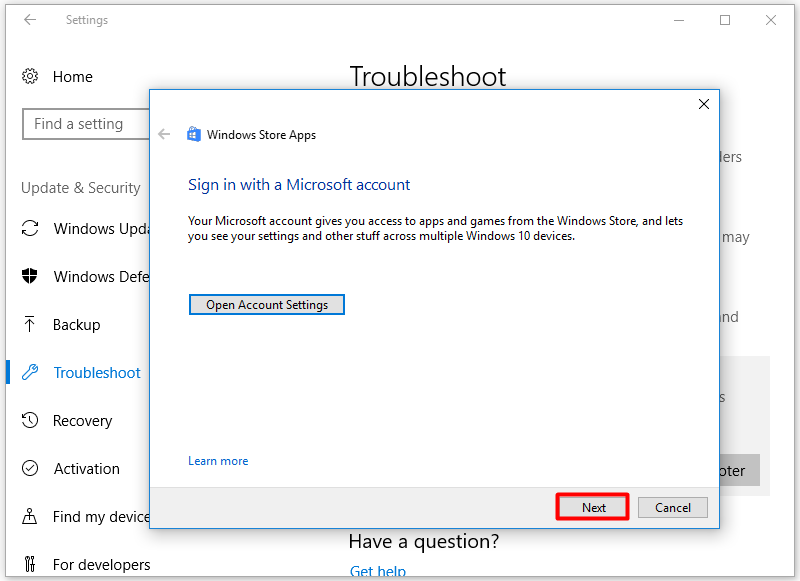
Task: Minimize the Settings window
Action: 679,20
